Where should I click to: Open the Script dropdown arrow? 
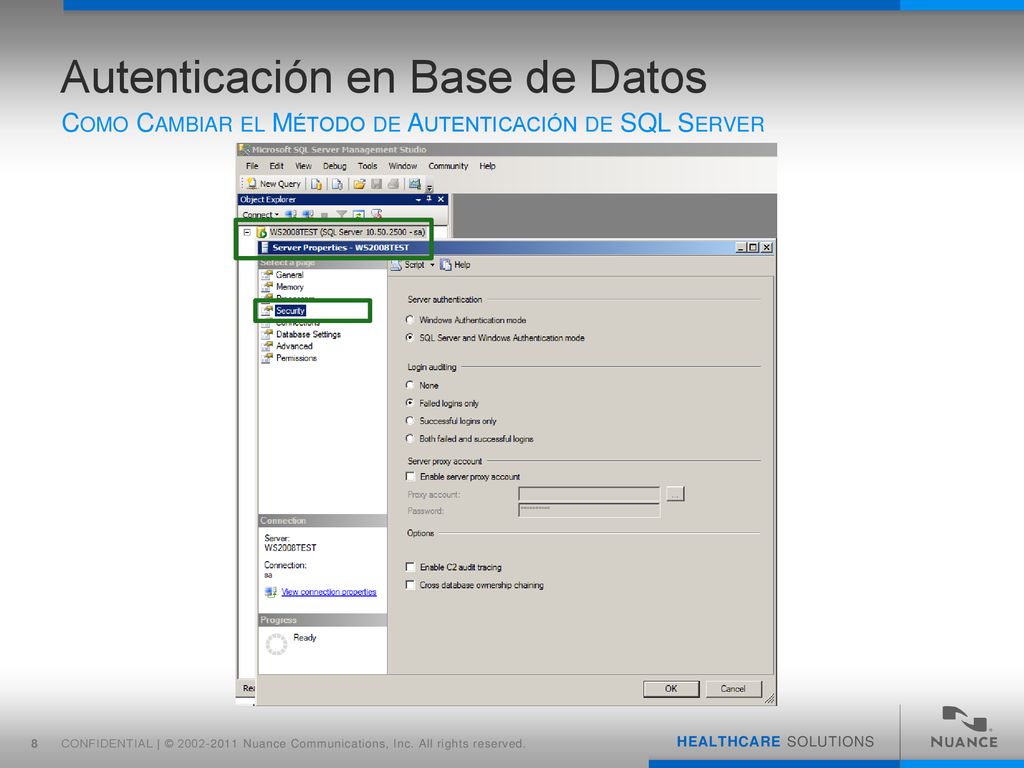point(432,264)
